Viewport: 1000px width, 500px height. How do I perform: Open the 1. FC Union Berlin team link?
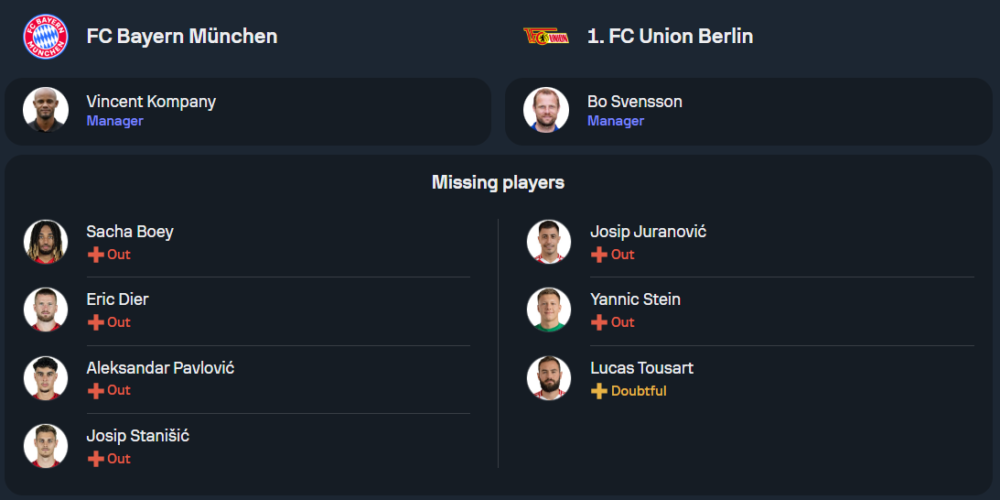[x=670, y=36]
